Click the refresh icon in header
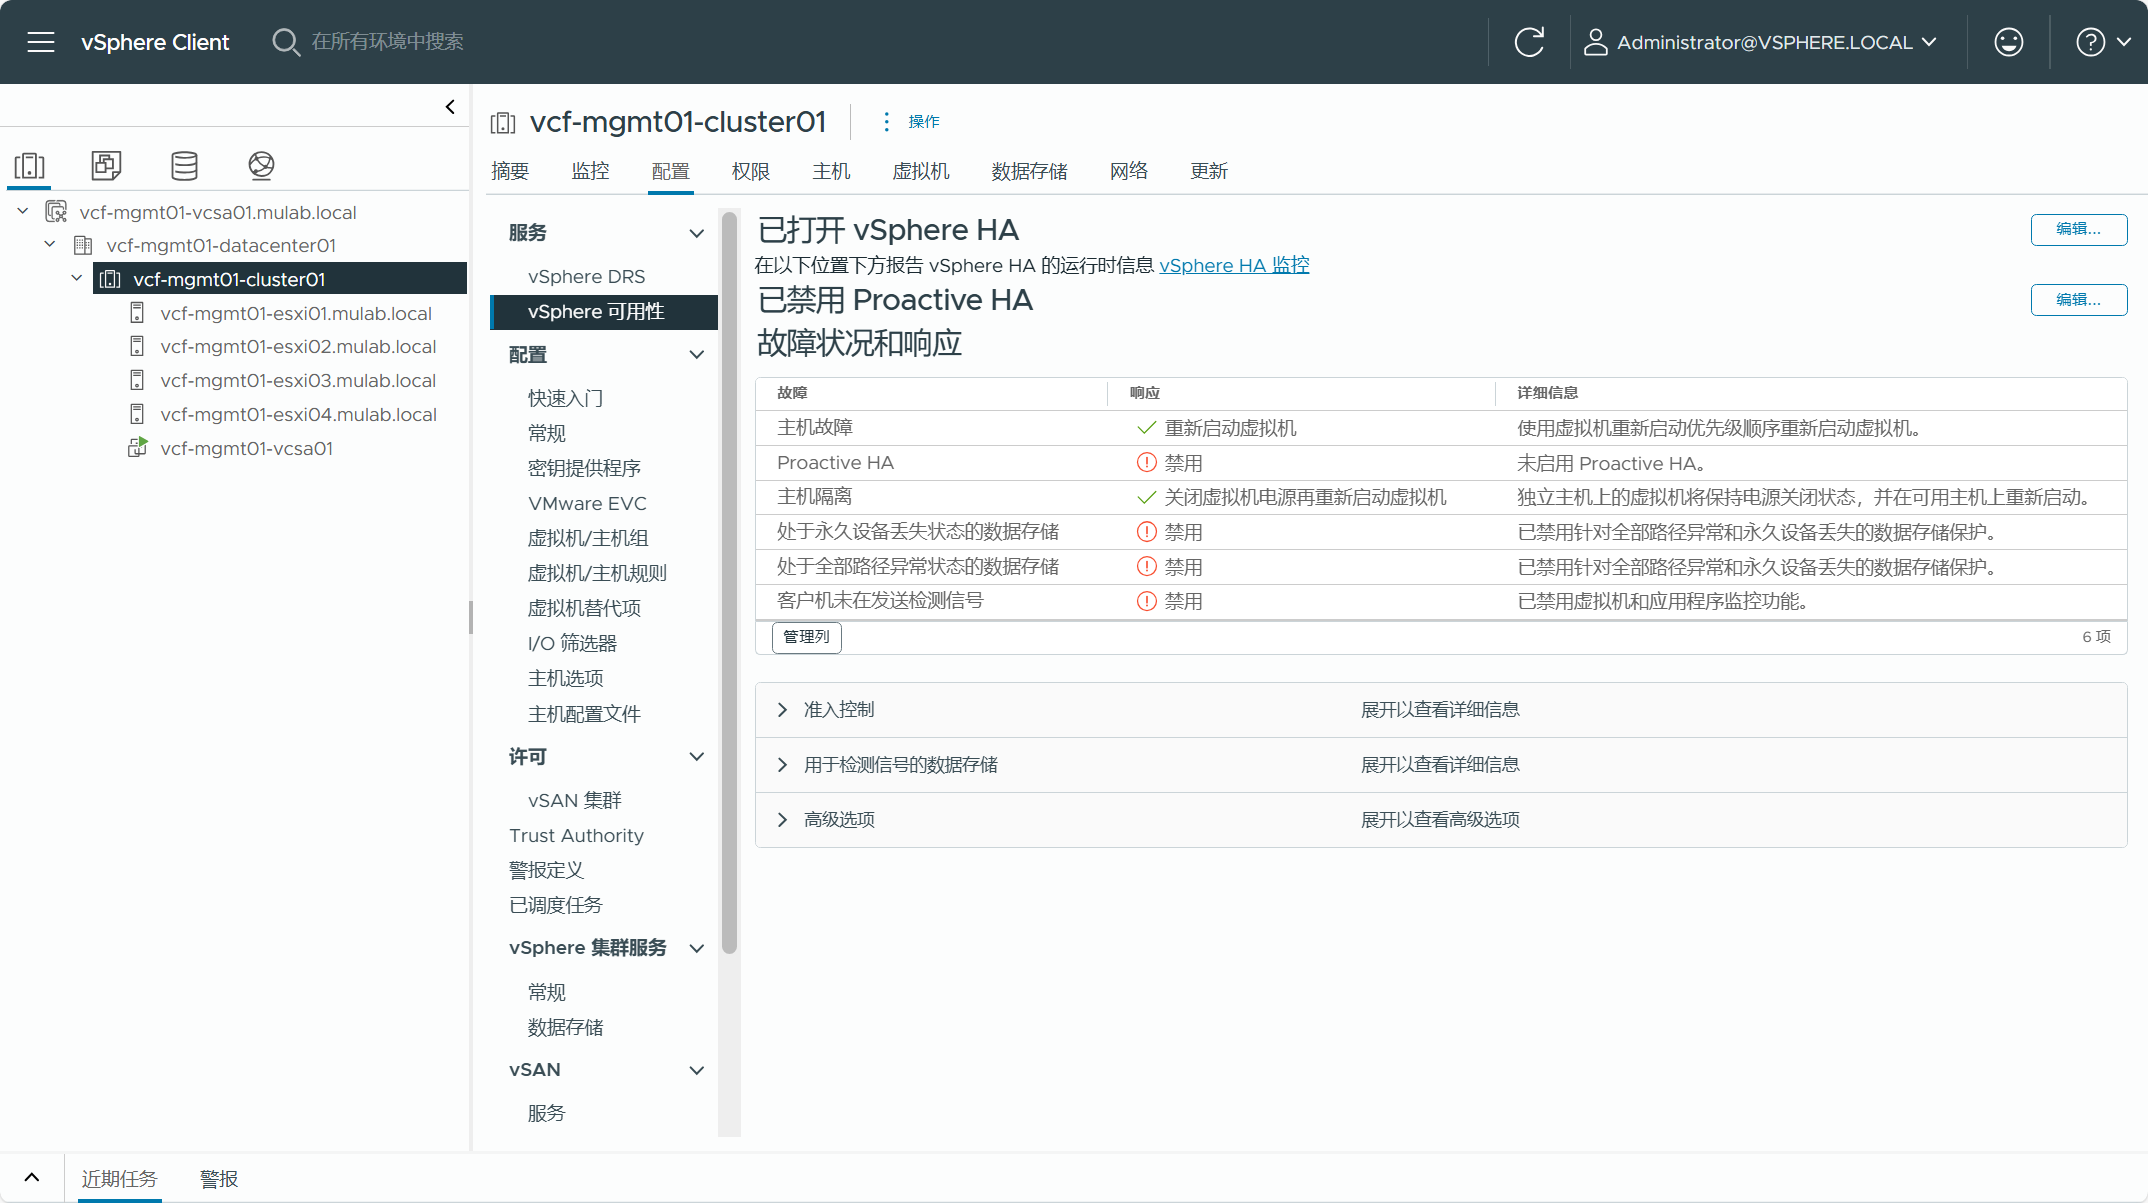2148x1203 pixels. coord(1529,42)
